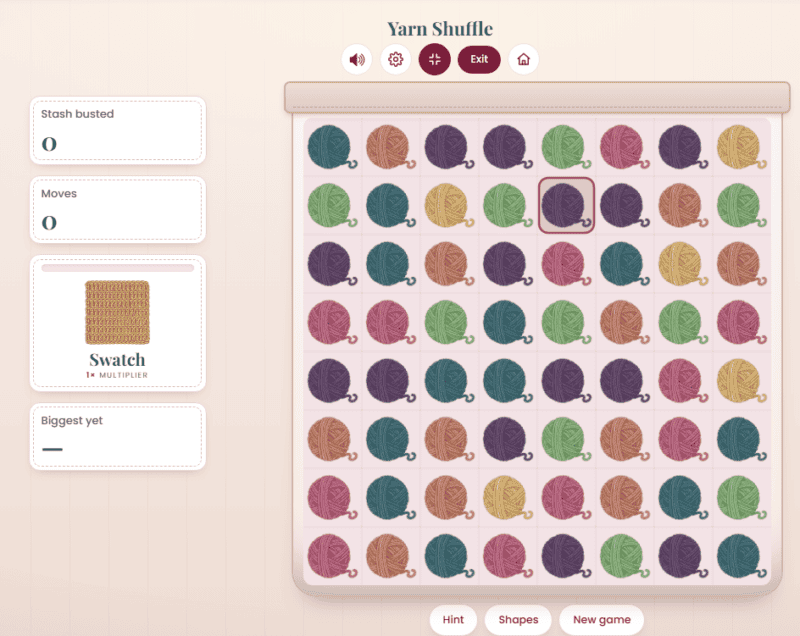Choose the teal yarn ball in the fourth row

point(508,323)
